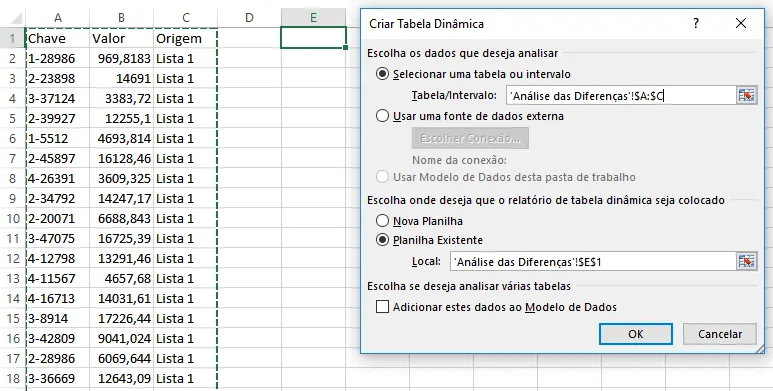Click value cell 3609,325

[121, 178]
